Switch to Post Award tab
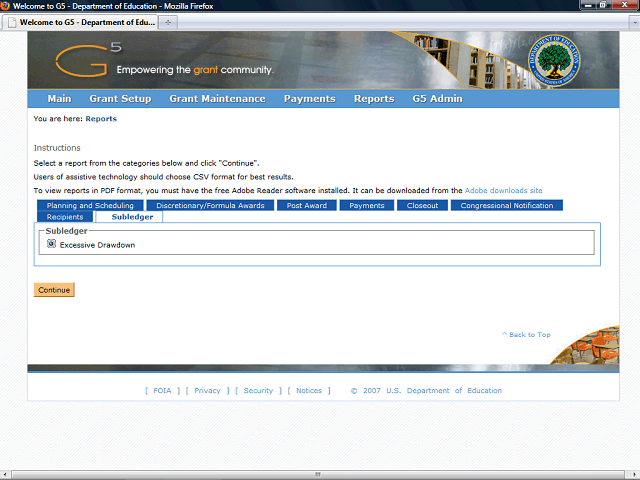 (307, 205)
